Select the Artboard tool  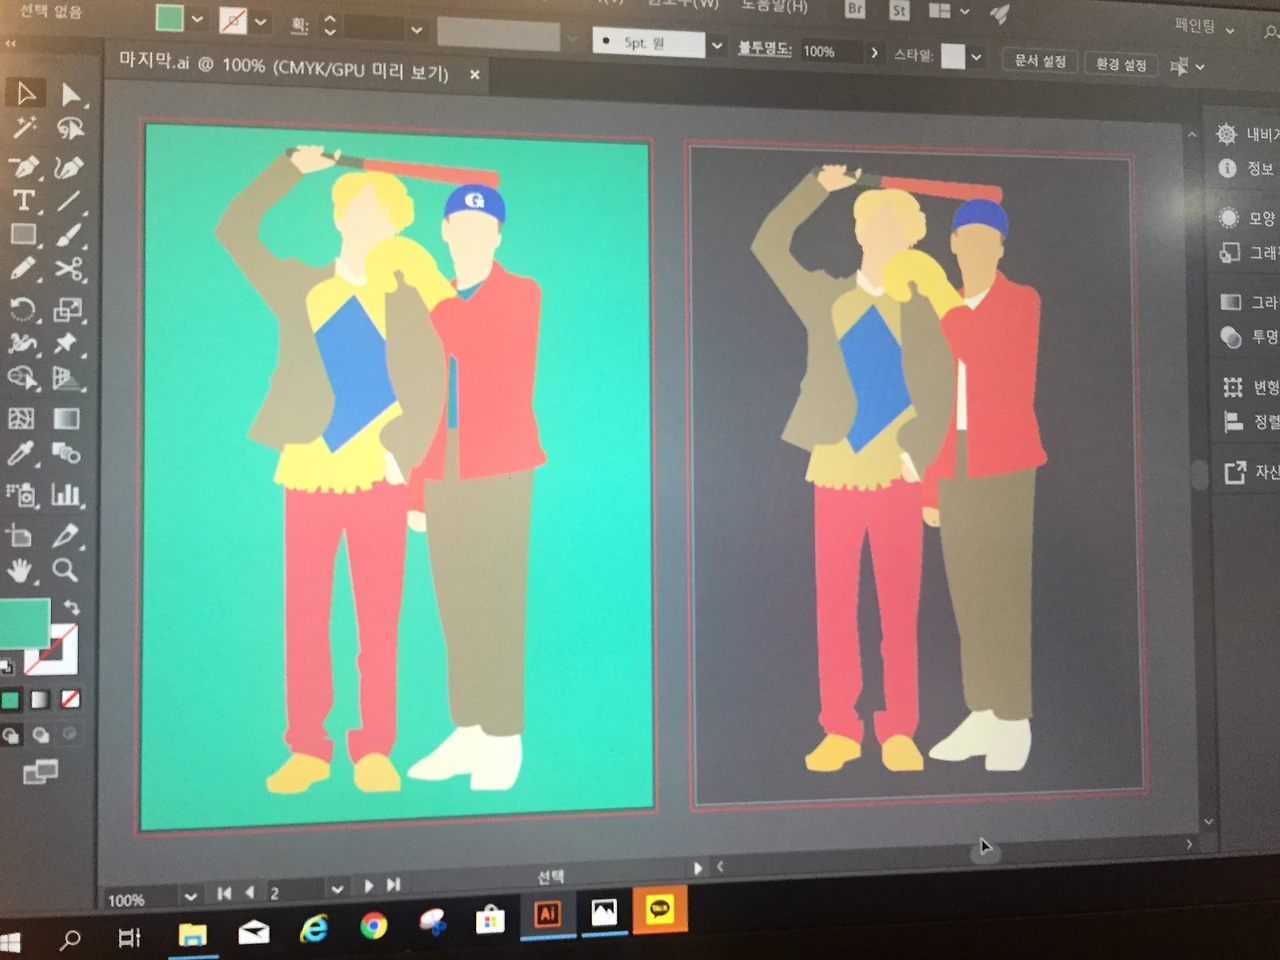pyautogui.click(x=19, y=535)
